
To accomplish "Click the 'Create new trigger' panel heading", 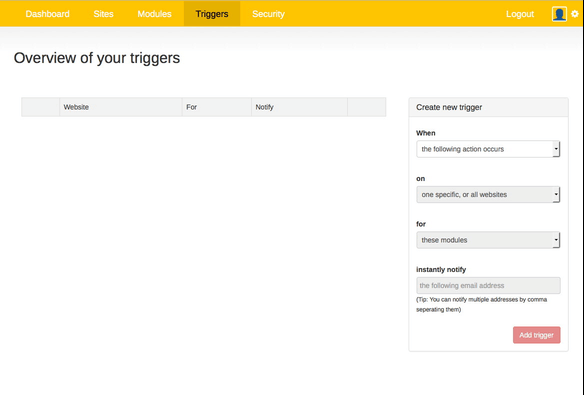I will coord(449,107).
